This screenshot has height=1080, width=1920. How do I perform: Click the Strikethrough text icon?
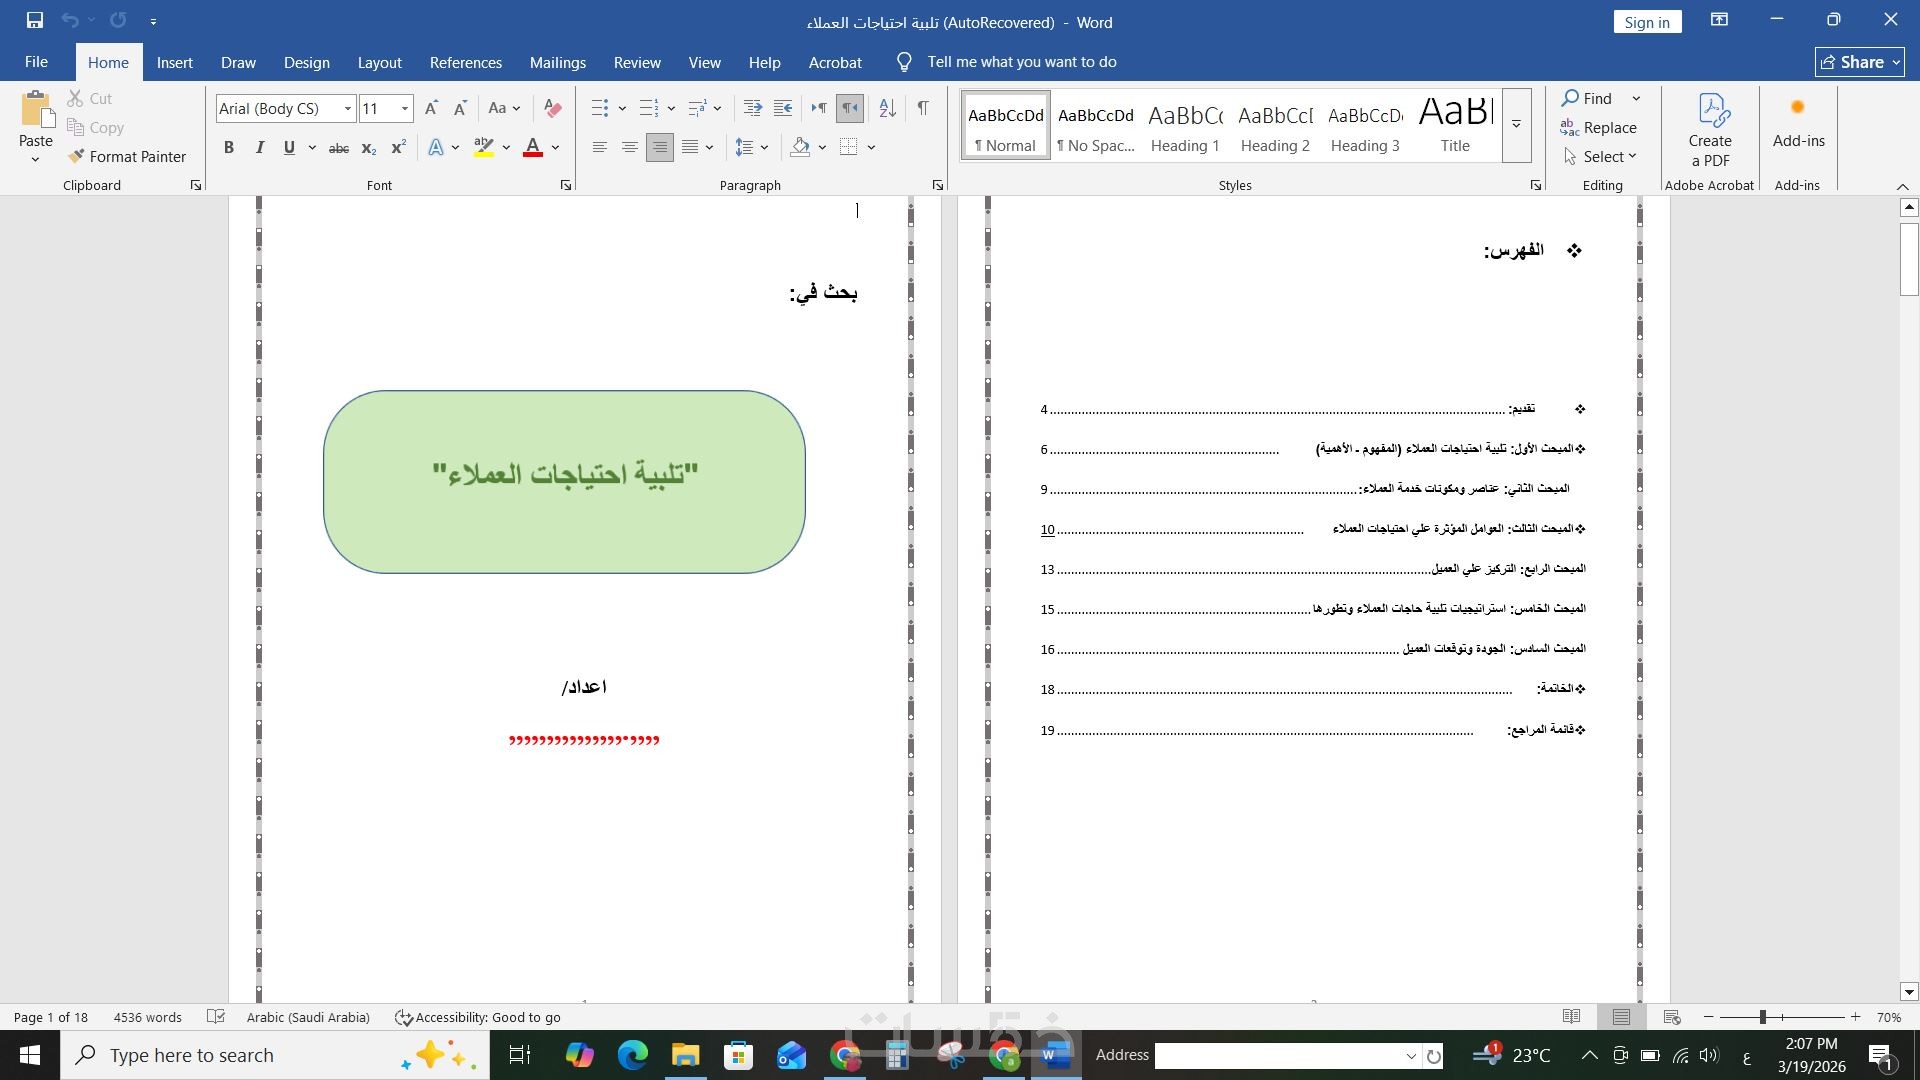[339, 148]
